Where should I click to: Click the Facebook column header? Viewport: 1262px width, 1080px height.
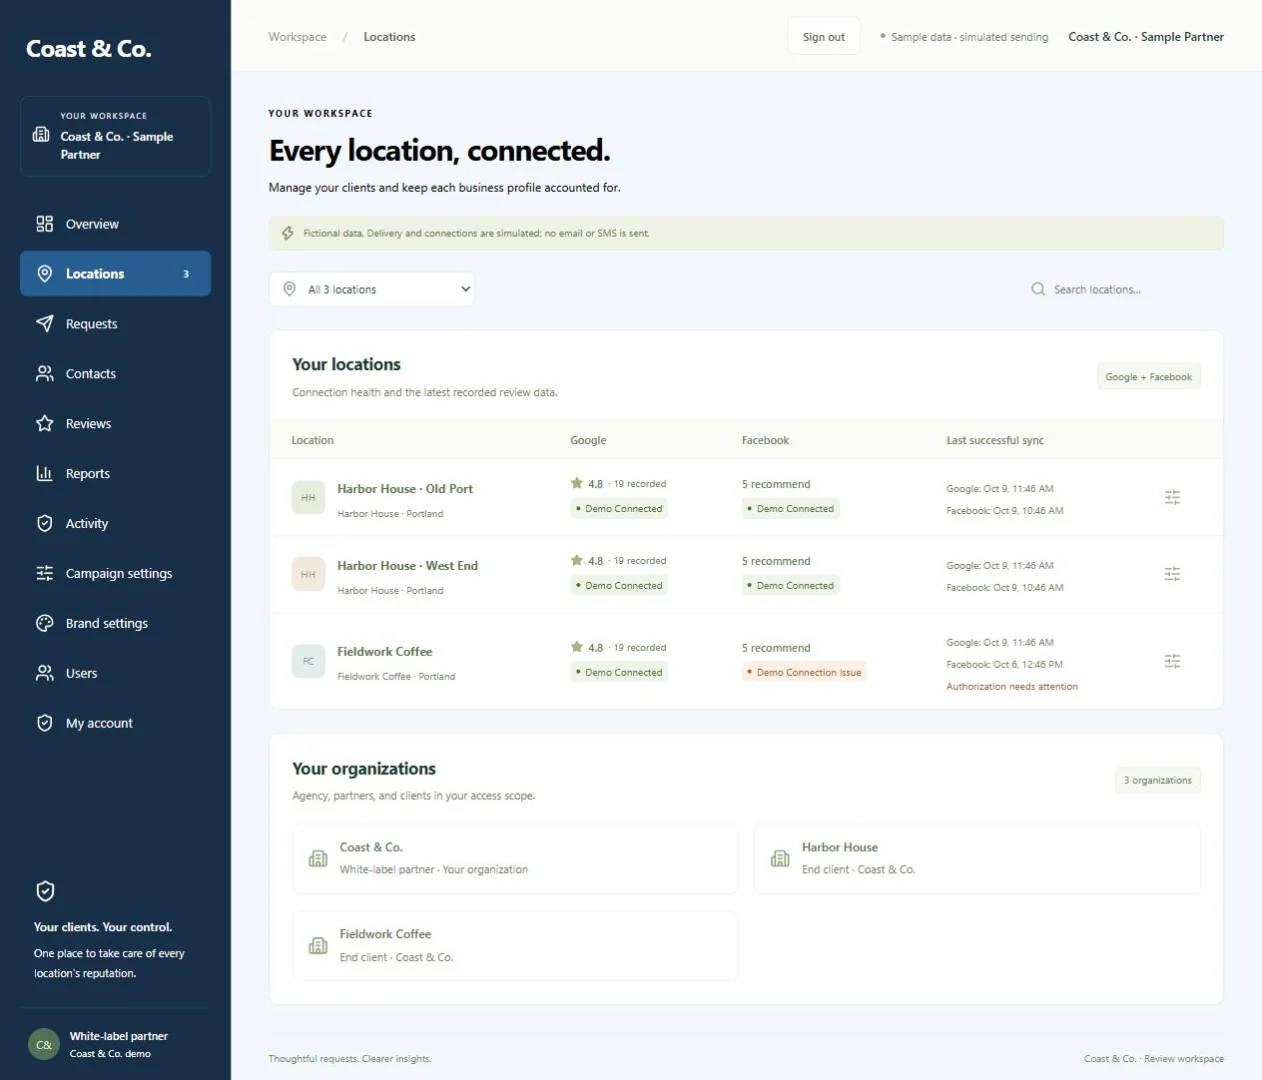(x=765, y=441)
